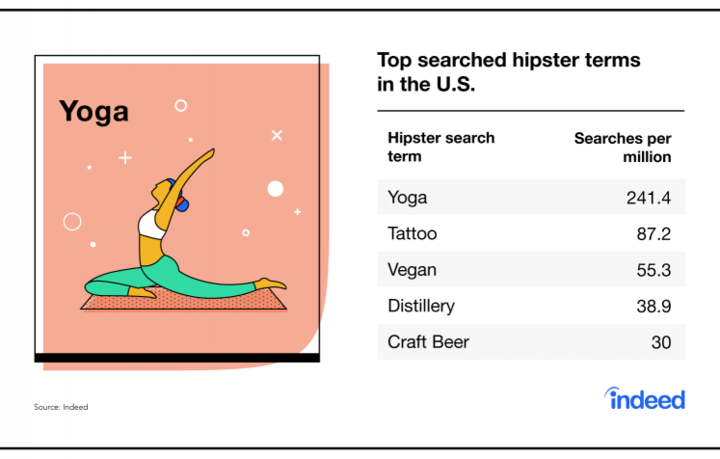Click the bold Yoga heading in illustration
720x459 pixels.
pos(94,112)
